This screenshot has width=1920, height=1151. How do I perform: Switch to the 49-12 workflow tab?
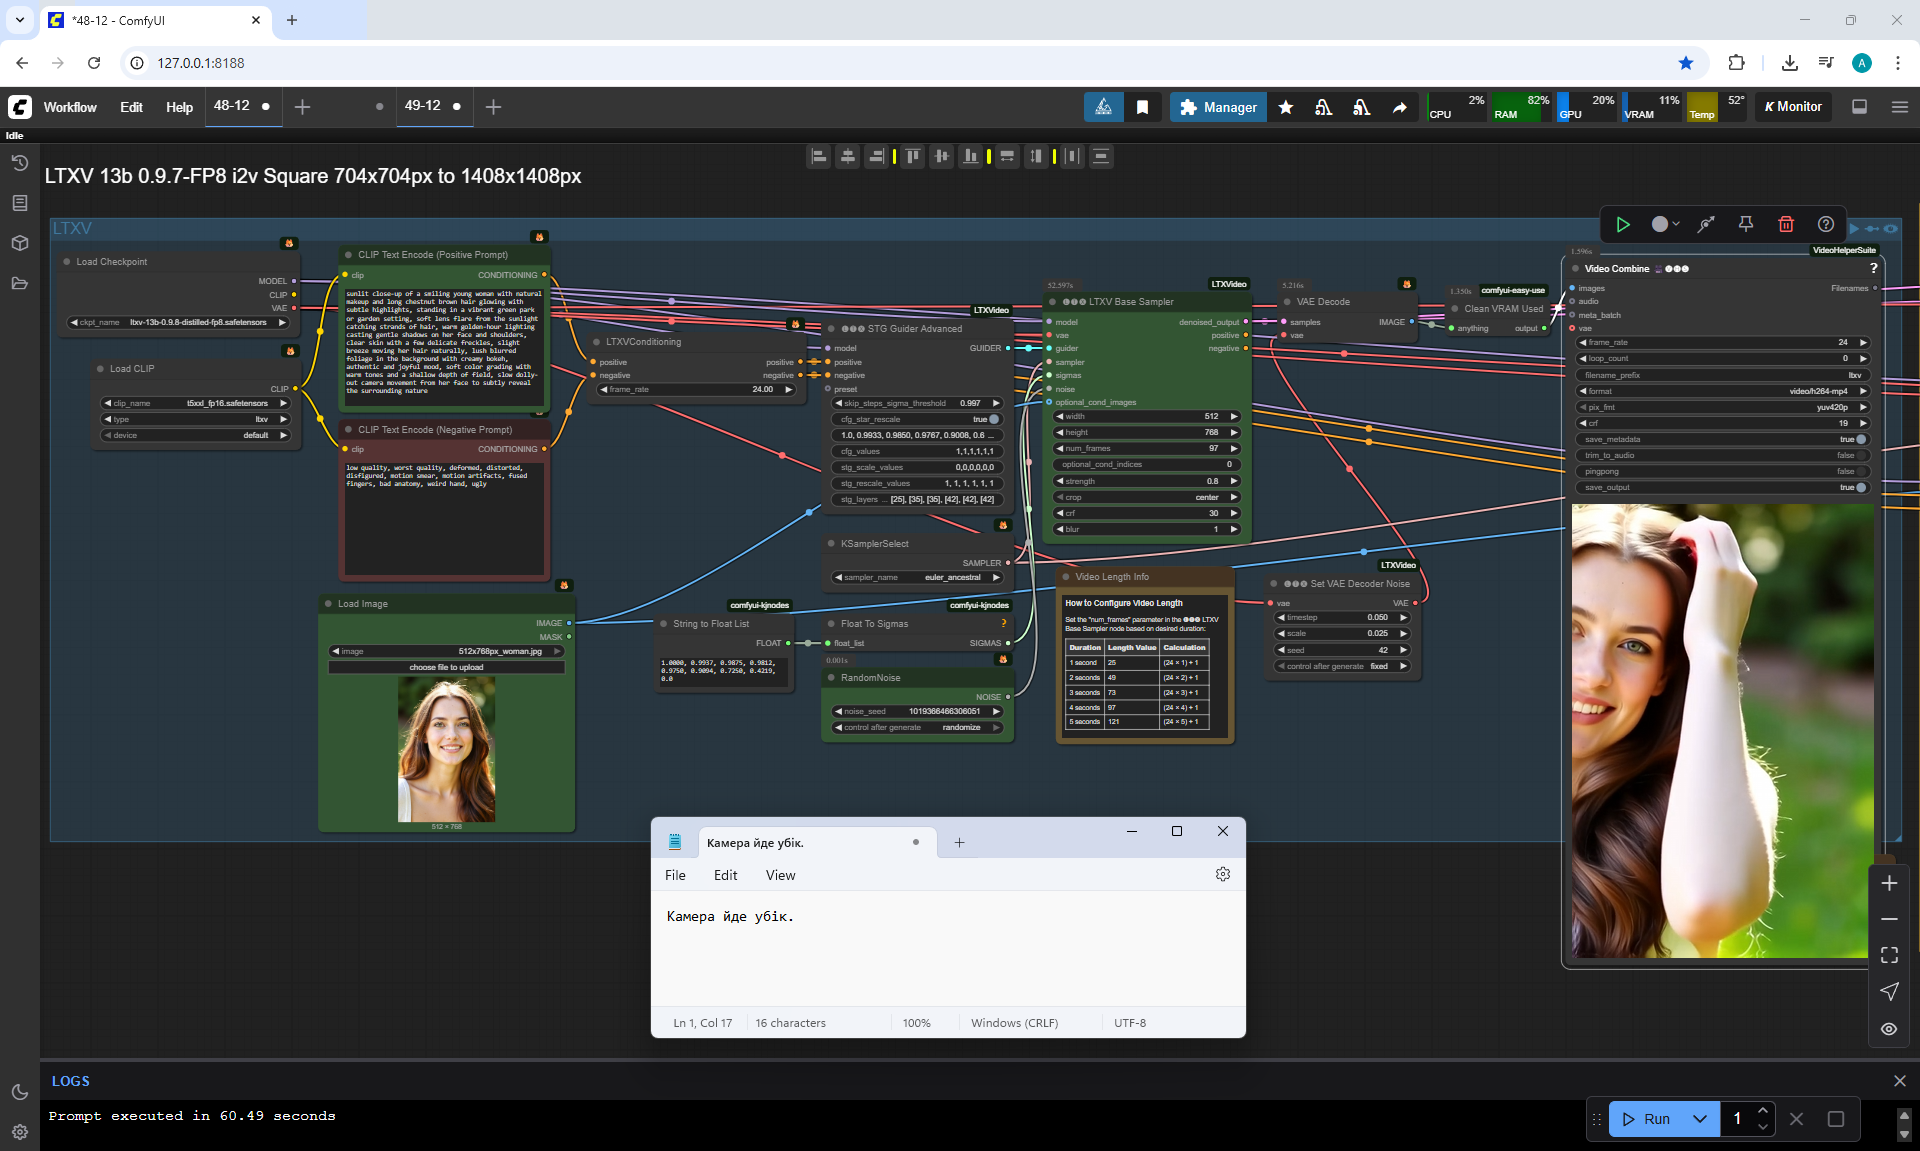(x=423, y=105)
